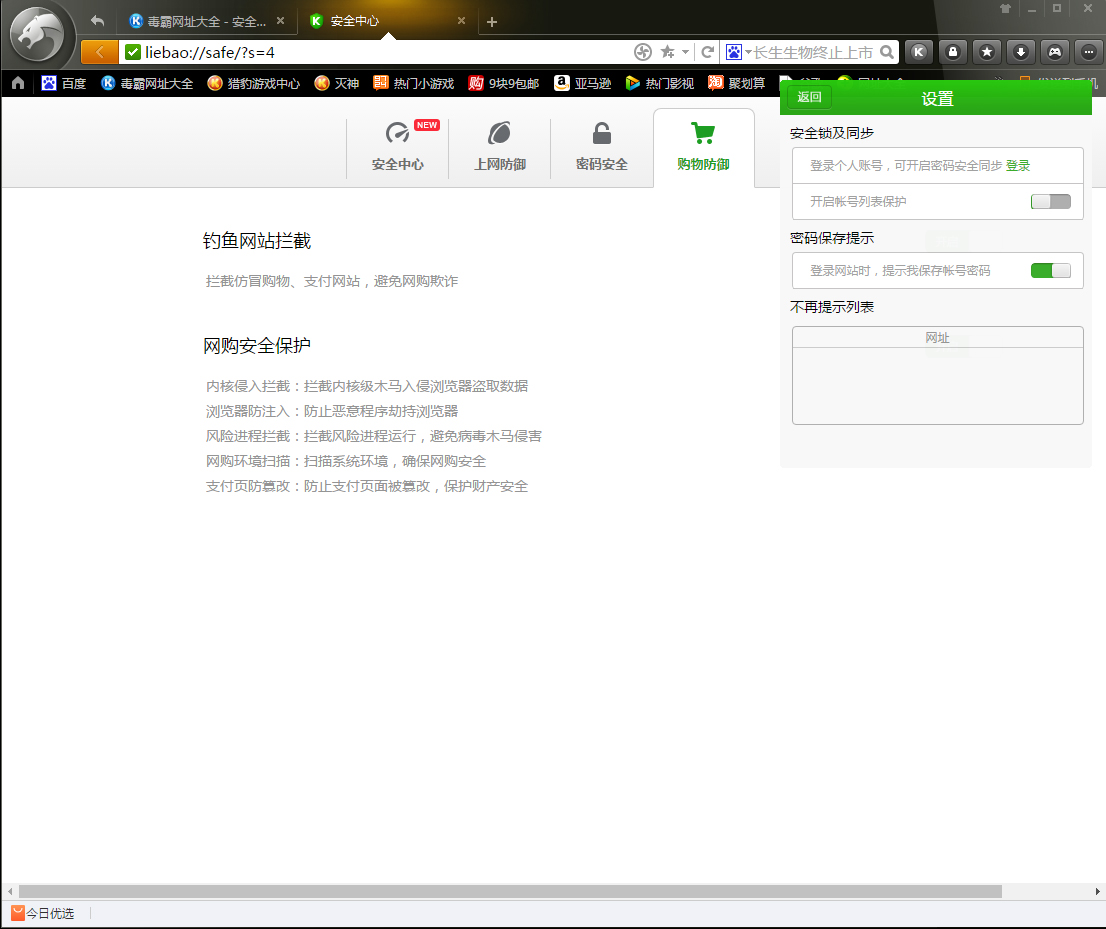Disable the password save prompt toggle
This screenshot has height=929, width=1106.
click(1050, 270)
